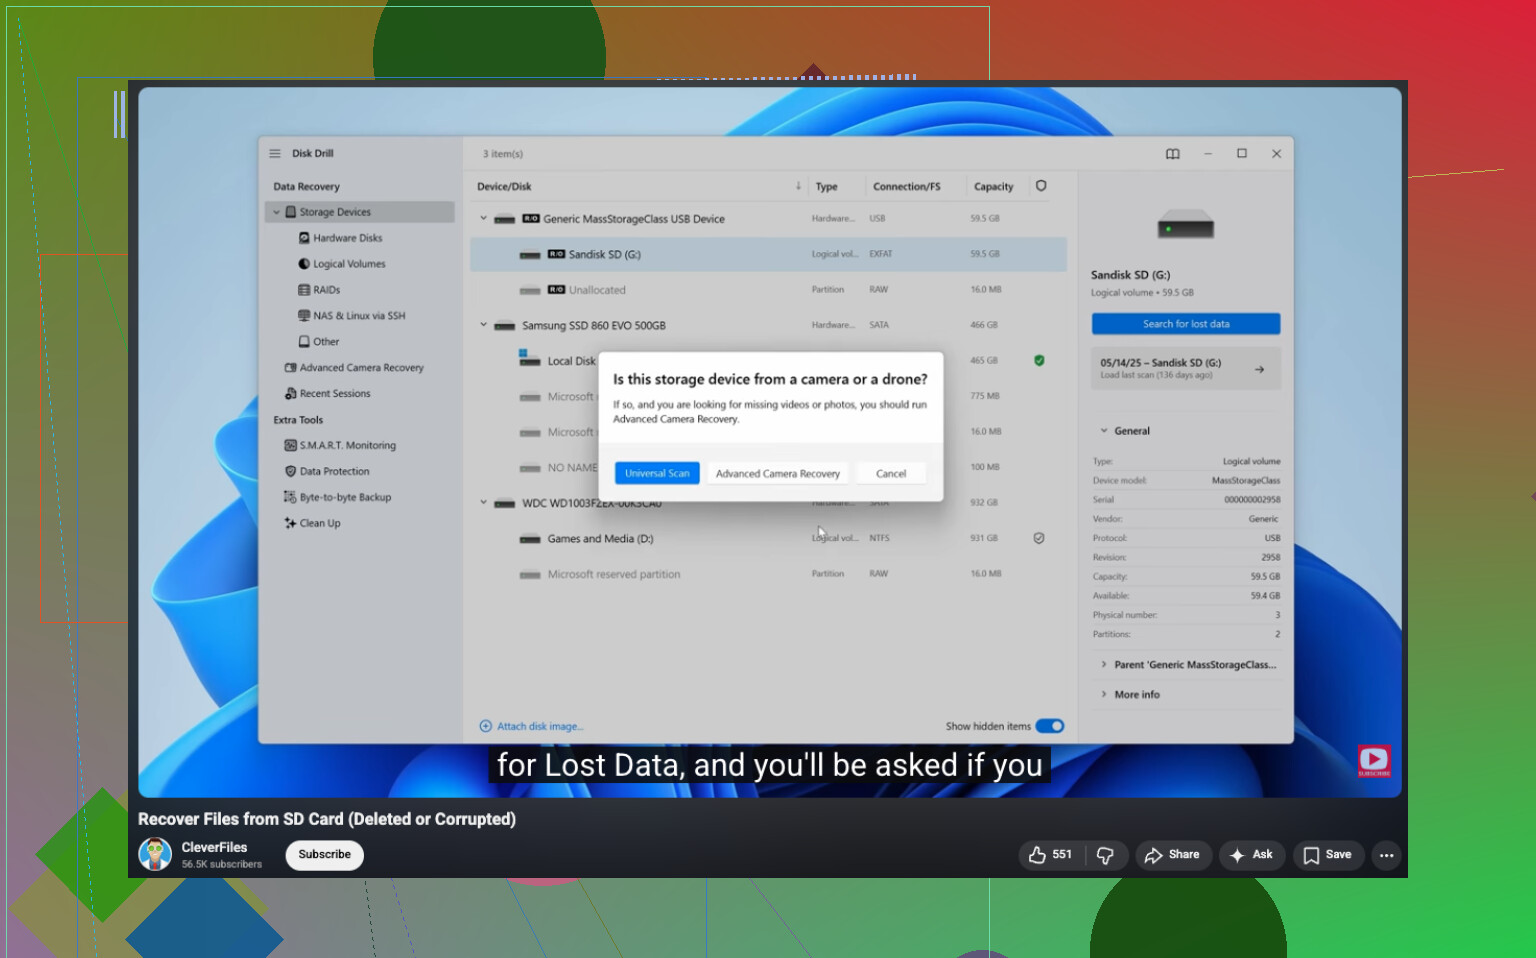Sort by Type column header
Screen dimensions: 1536x958
826,187
